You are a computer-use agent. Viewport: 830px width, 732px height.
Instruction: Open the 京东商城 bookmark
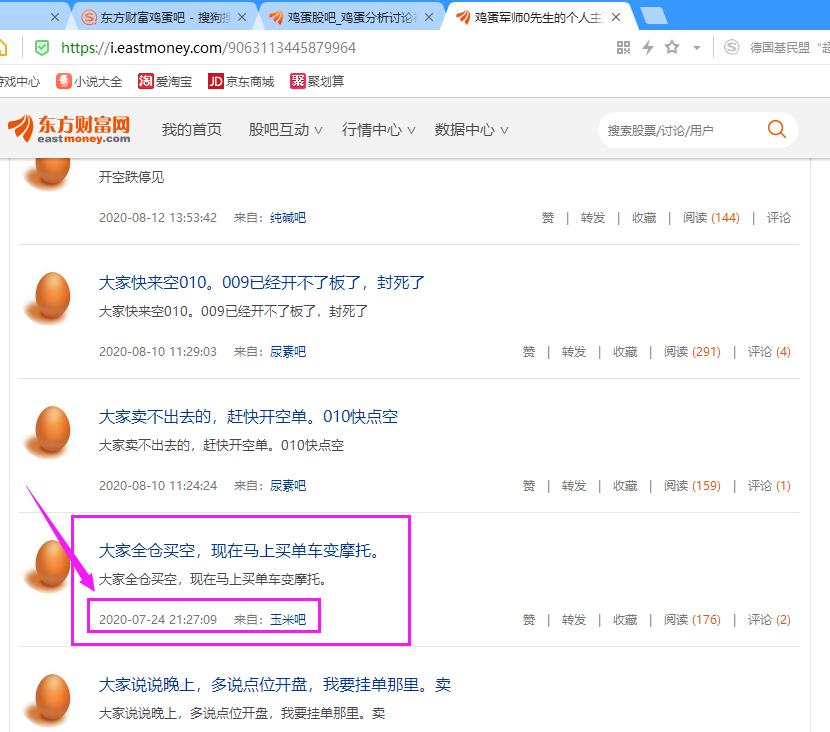pos(241,82)
